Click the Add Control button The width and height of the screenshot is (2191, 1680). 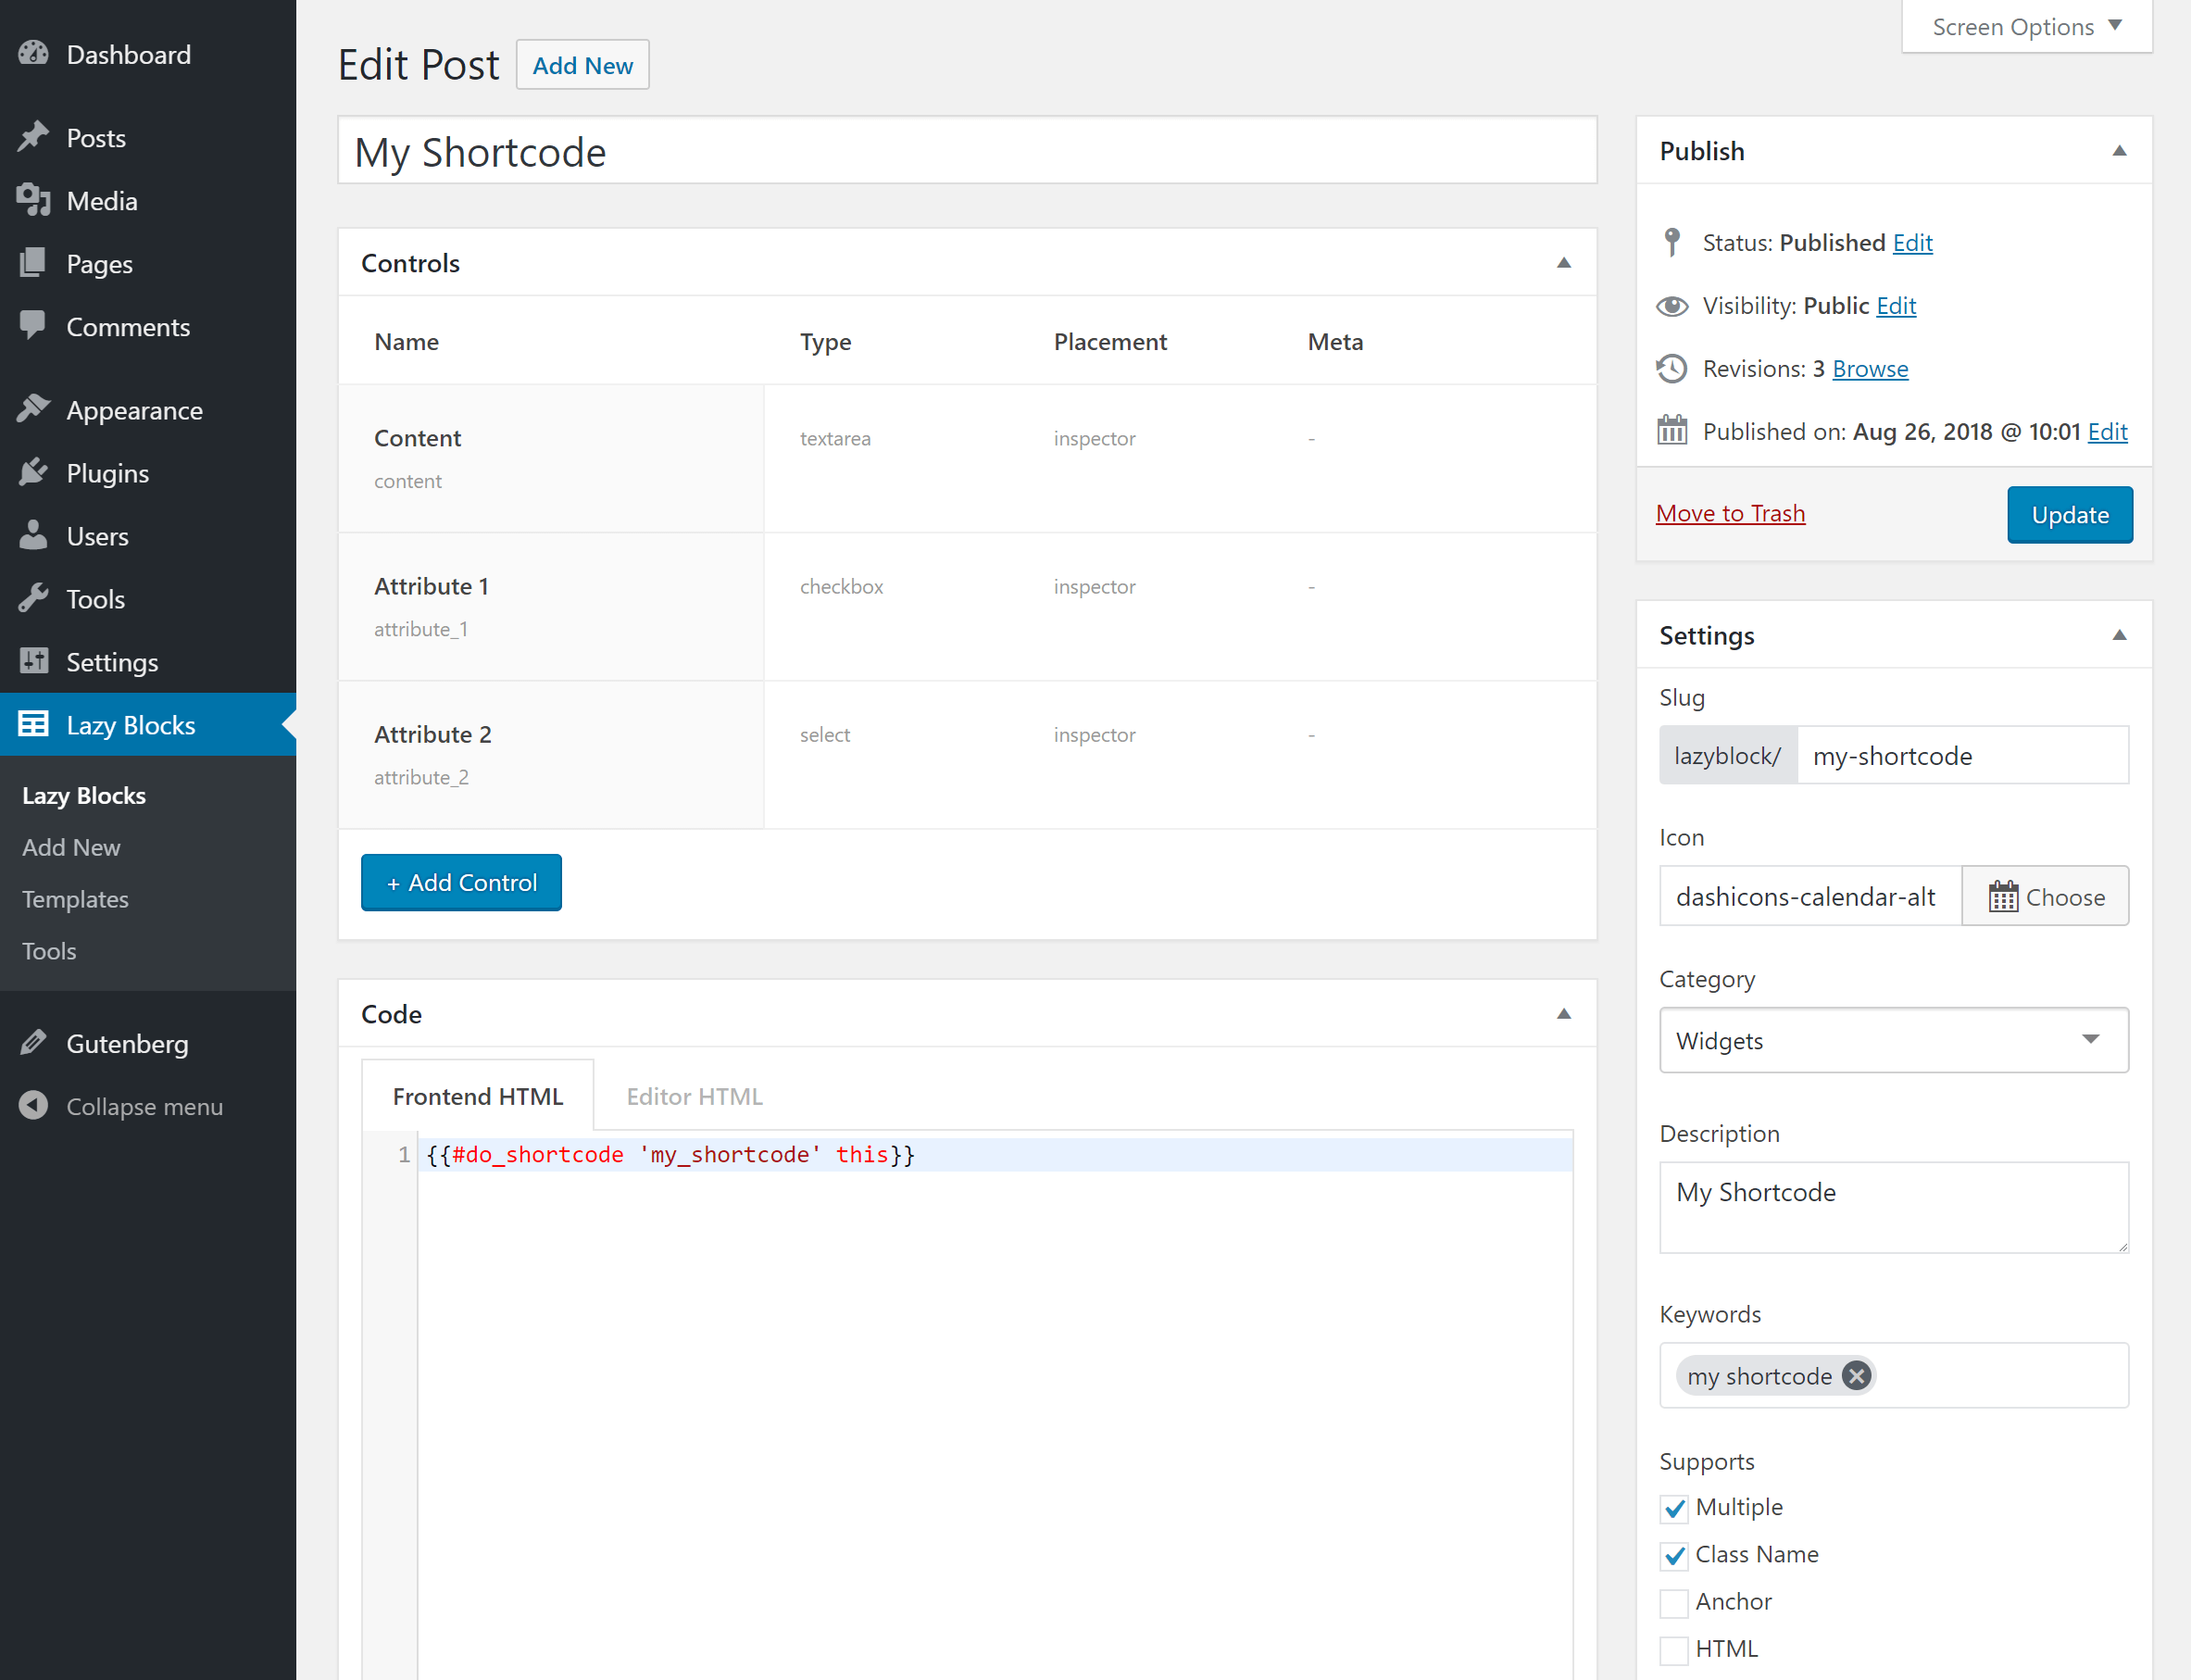pyautogui.click(x=461, y=882)
